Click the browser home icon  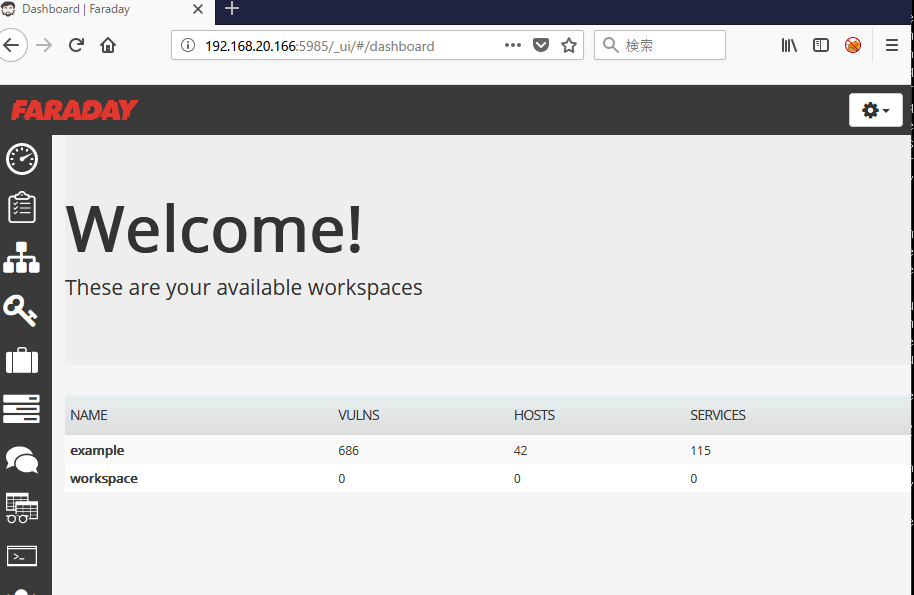click(108, 45)
